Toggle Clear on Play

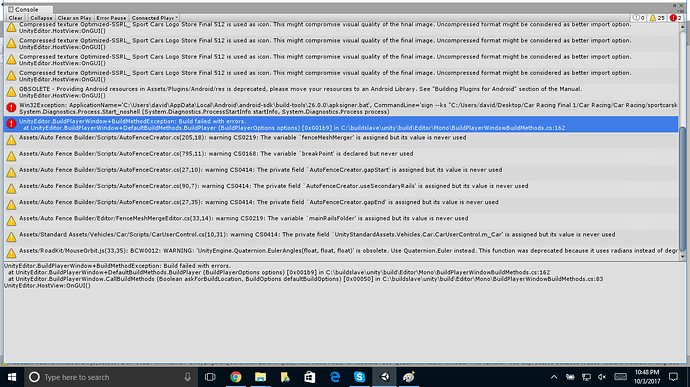(x=74, y=18)
